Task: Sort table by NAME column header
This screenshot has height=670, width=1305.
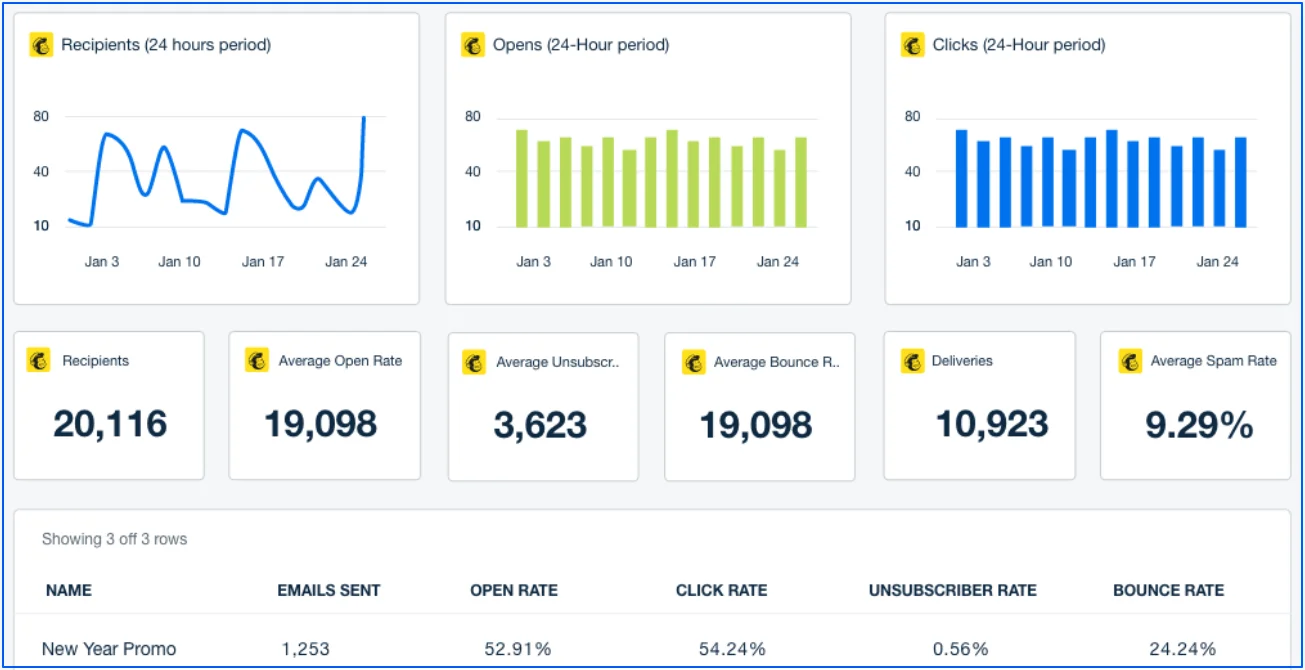Action: [x=69, y=590]
